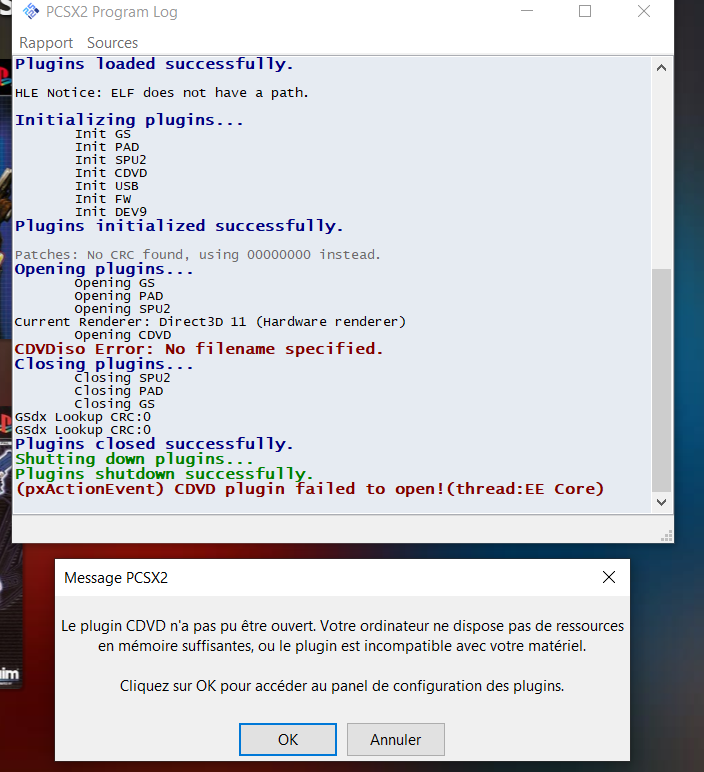
Task: Click the 'Closing GS' log entry
Action: [x=114, y=404]
